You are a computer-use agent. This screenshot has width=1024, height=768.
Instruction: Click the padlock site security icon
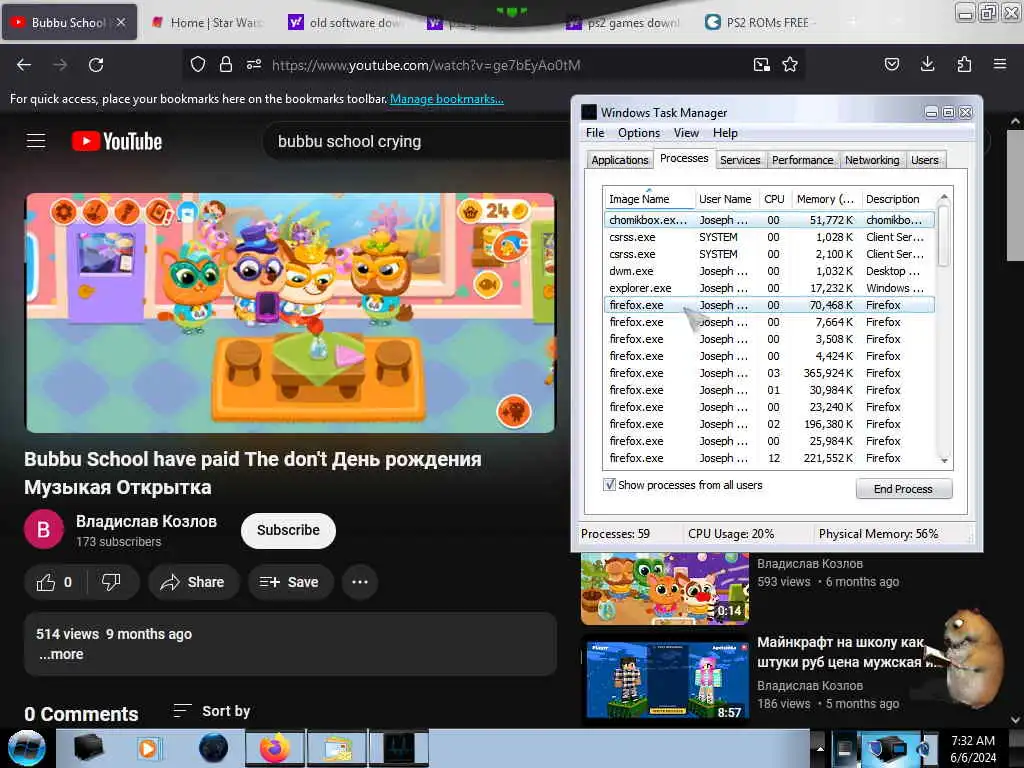tap(226, 64)
